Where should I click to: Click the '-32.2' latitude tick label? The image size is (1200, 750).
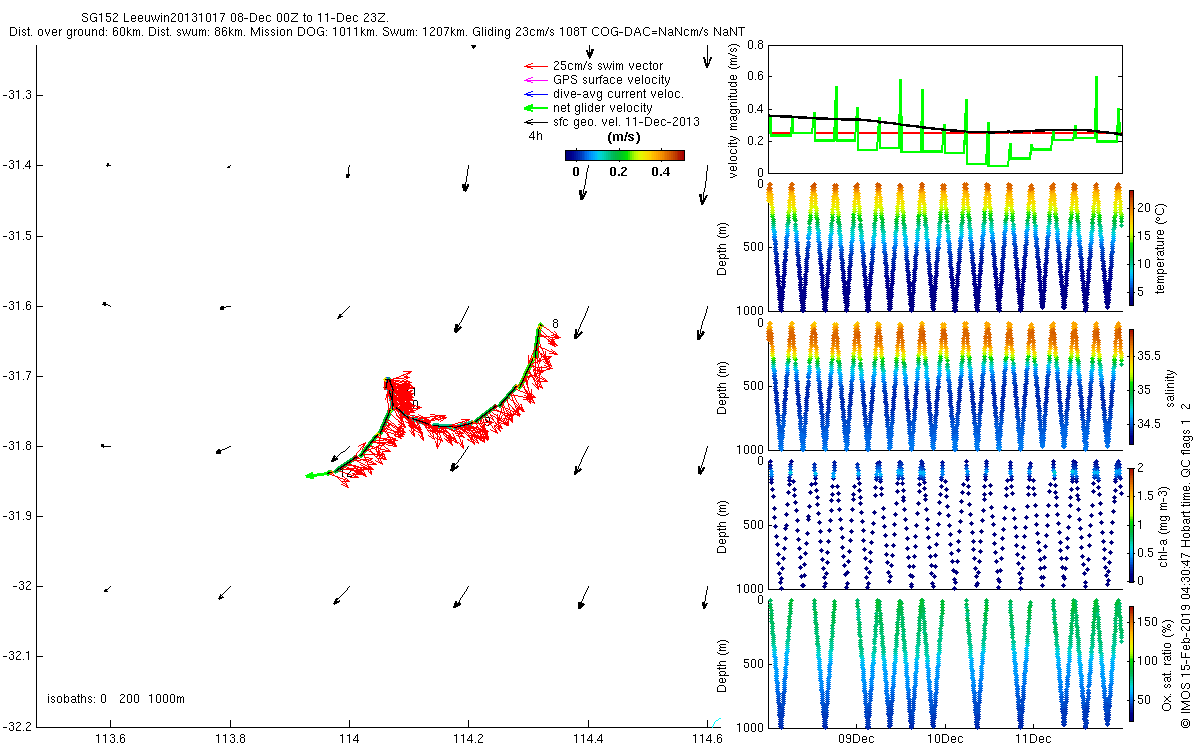point(17,725)
